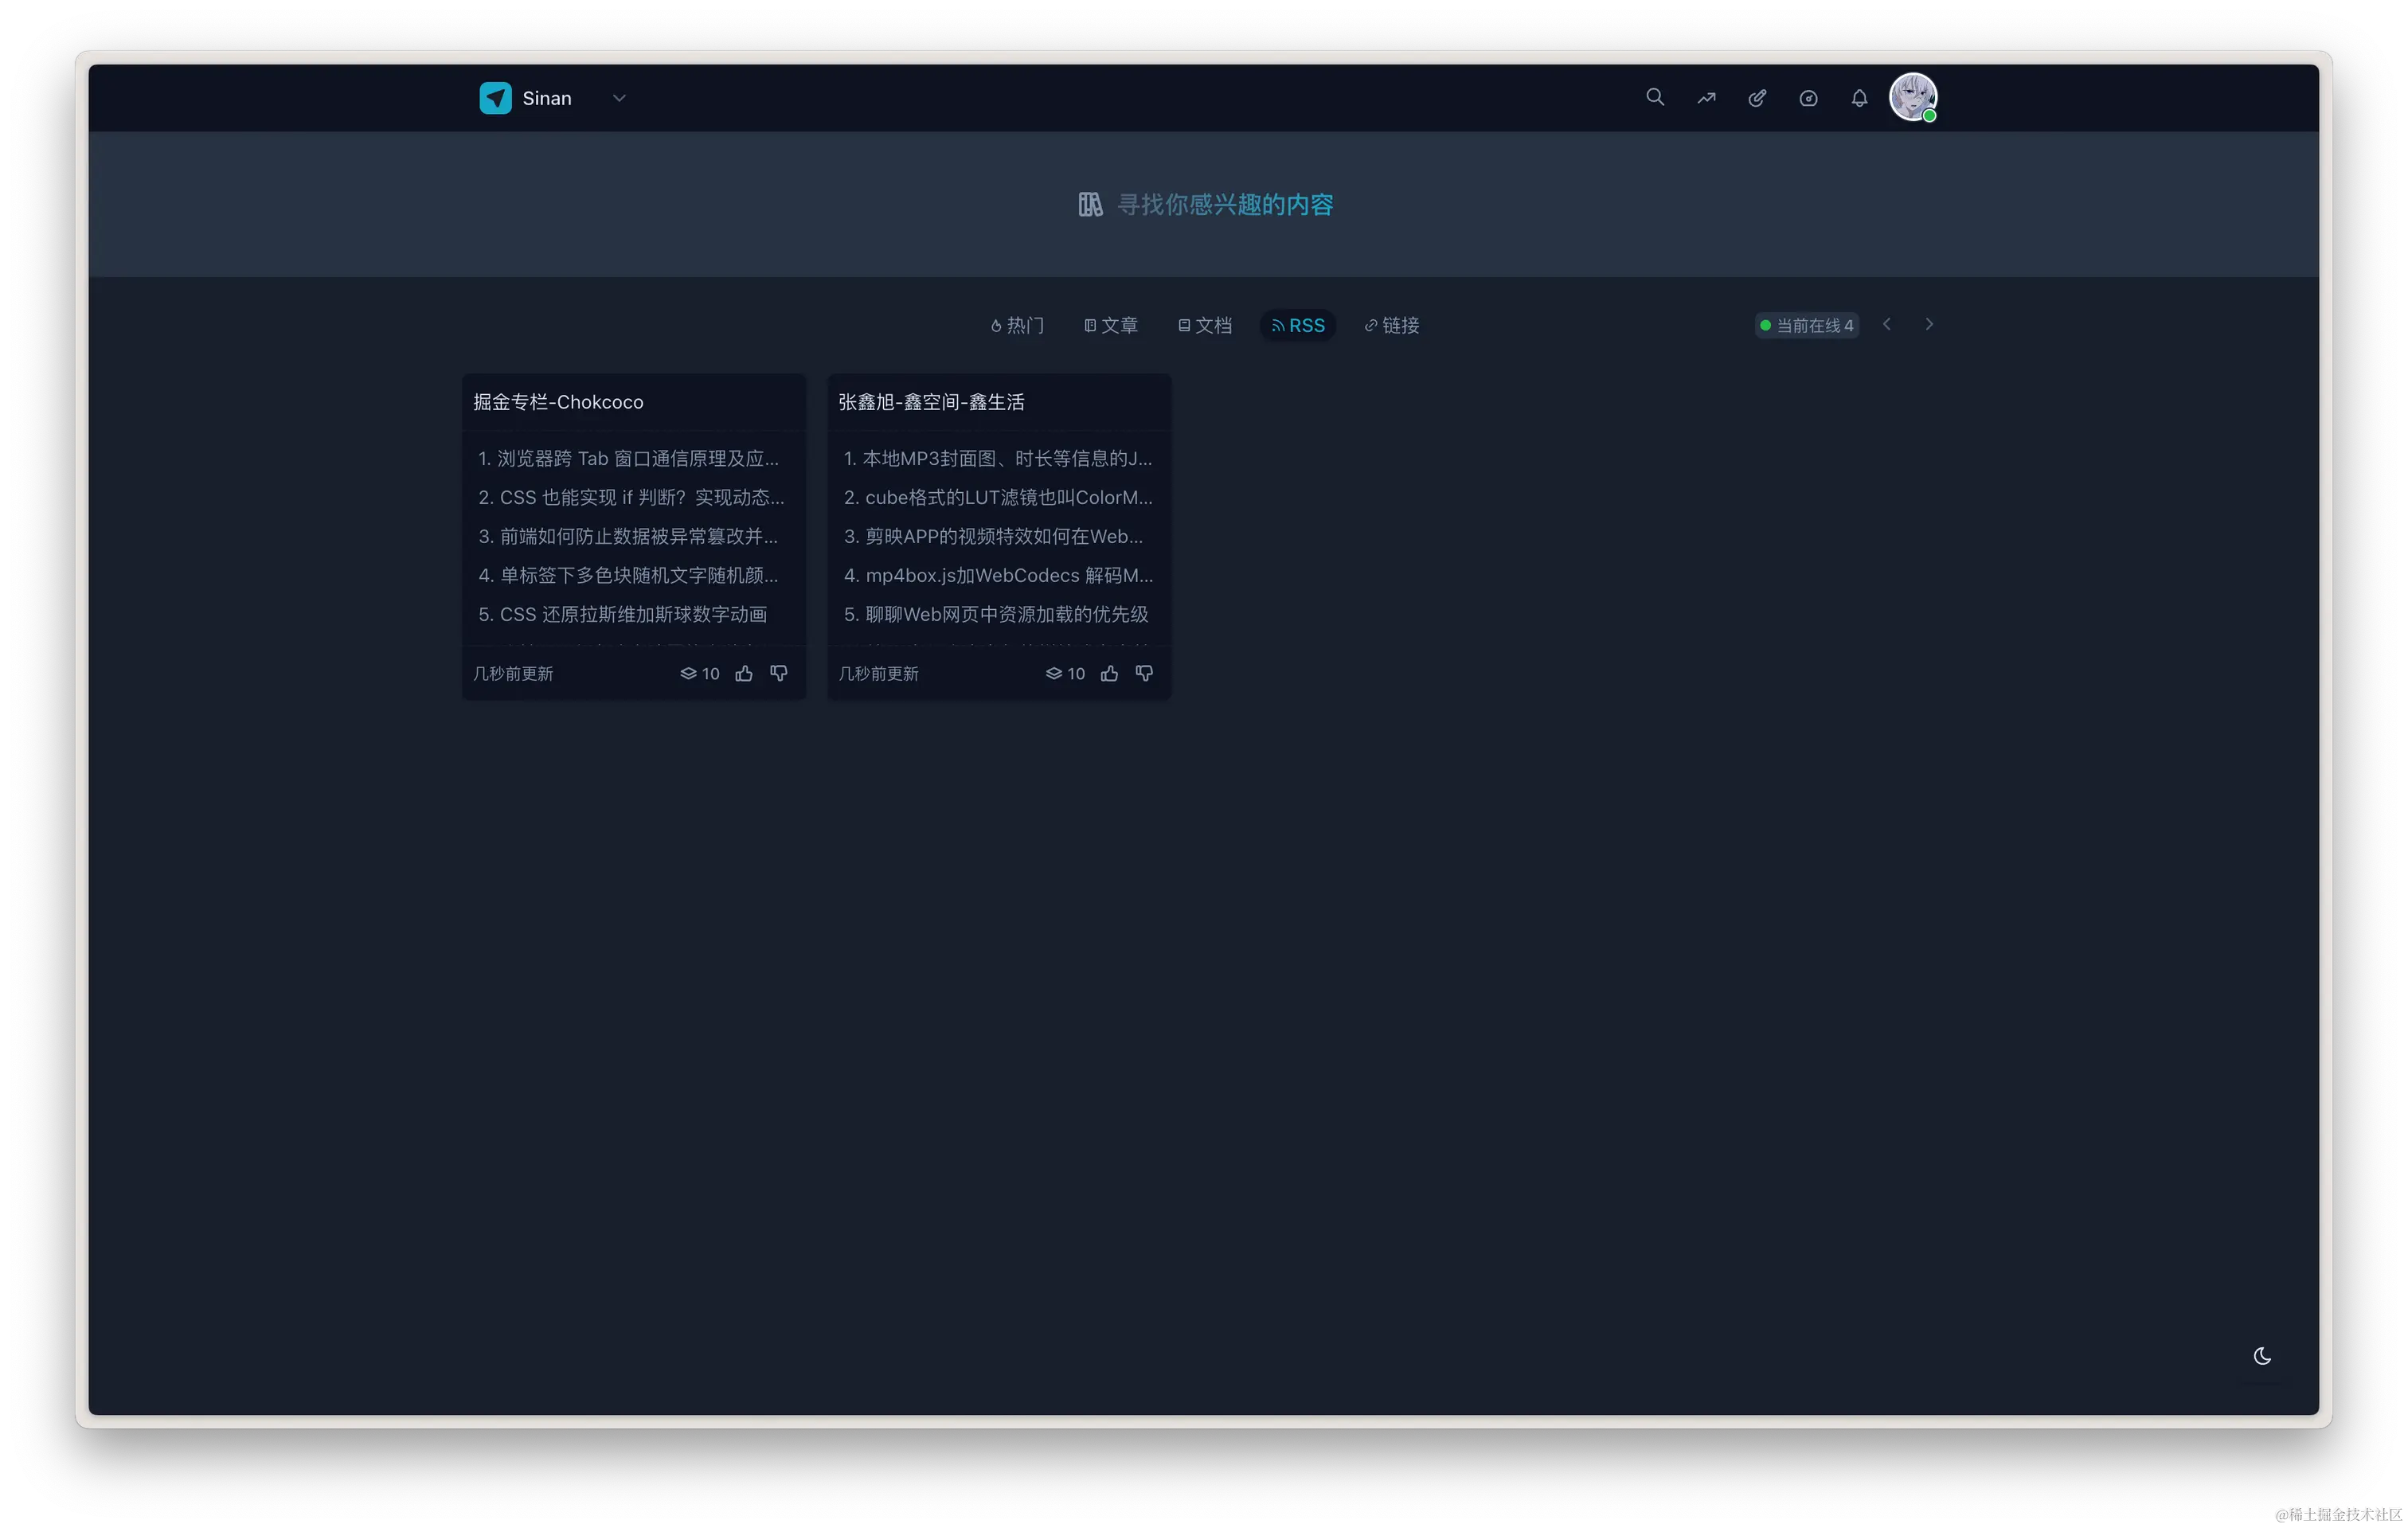Open the notifications bell
This screenshot has height=1528, width=2408.
1859,98
